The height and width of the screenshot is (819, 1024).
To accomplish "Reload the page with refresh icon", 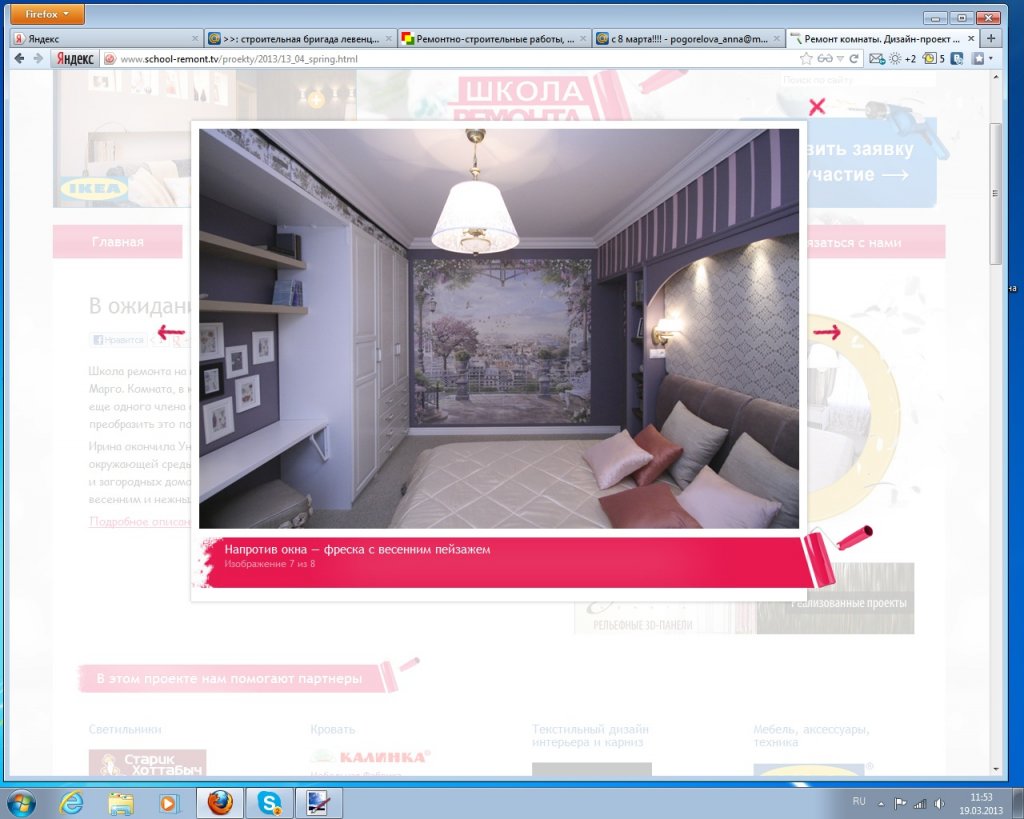I will click(x=854, y=59).
